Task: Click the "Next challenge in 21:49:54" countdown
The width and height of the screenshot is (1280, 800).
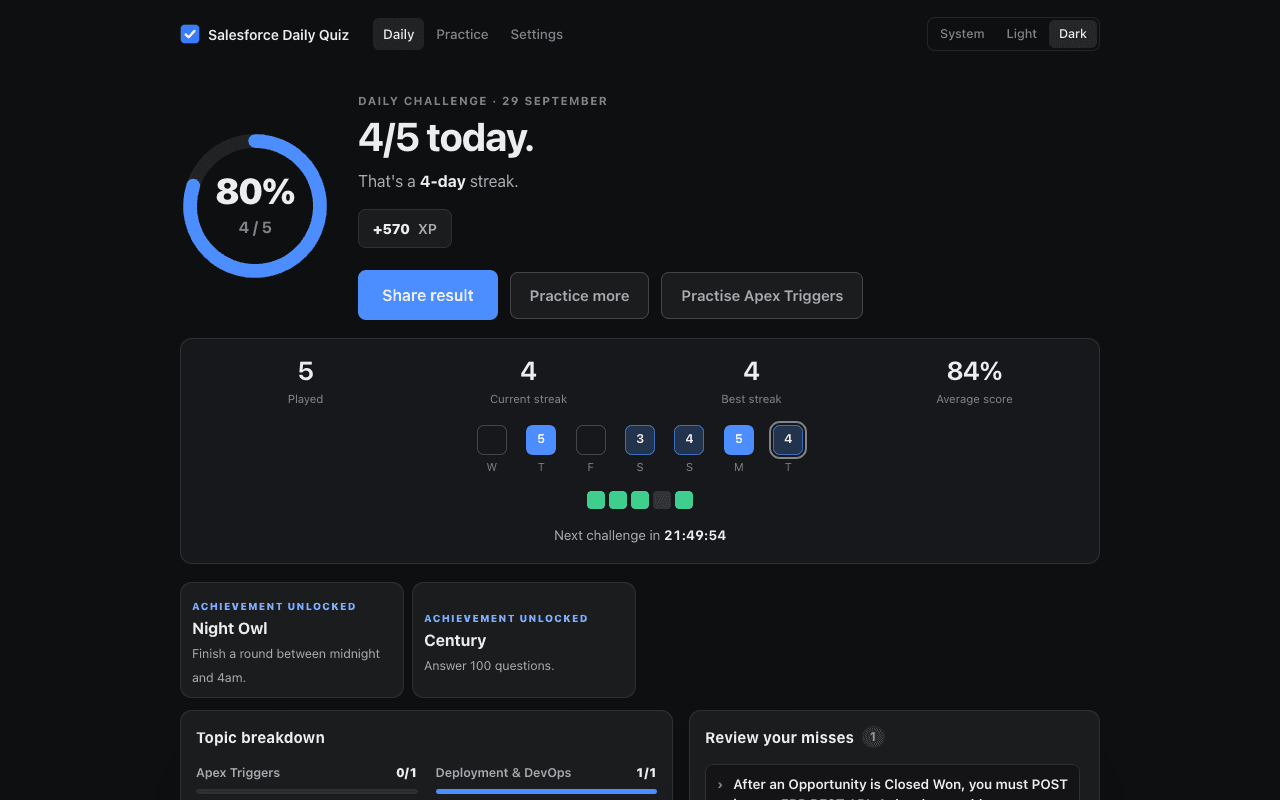Action: [x=640, y=536]
